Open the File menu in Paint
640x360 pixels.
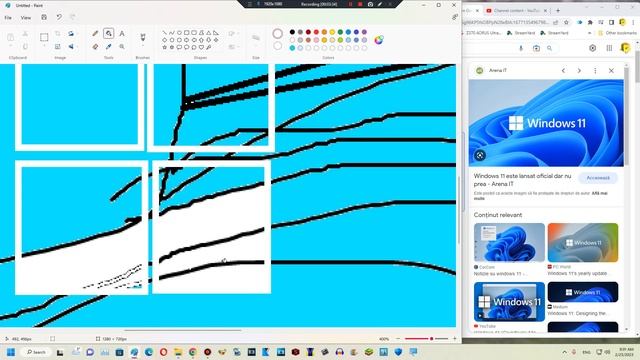(x=8, y=18)
